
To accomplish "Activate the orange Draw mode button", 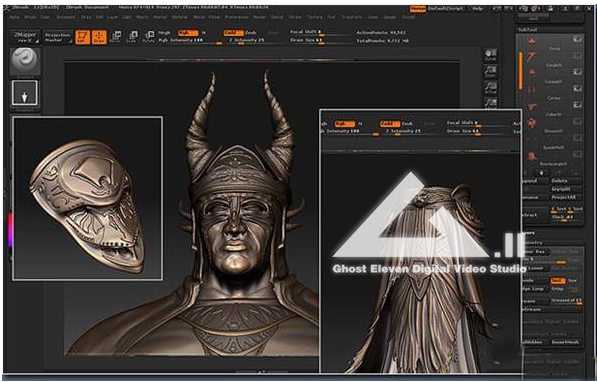I will pos(99,37).
